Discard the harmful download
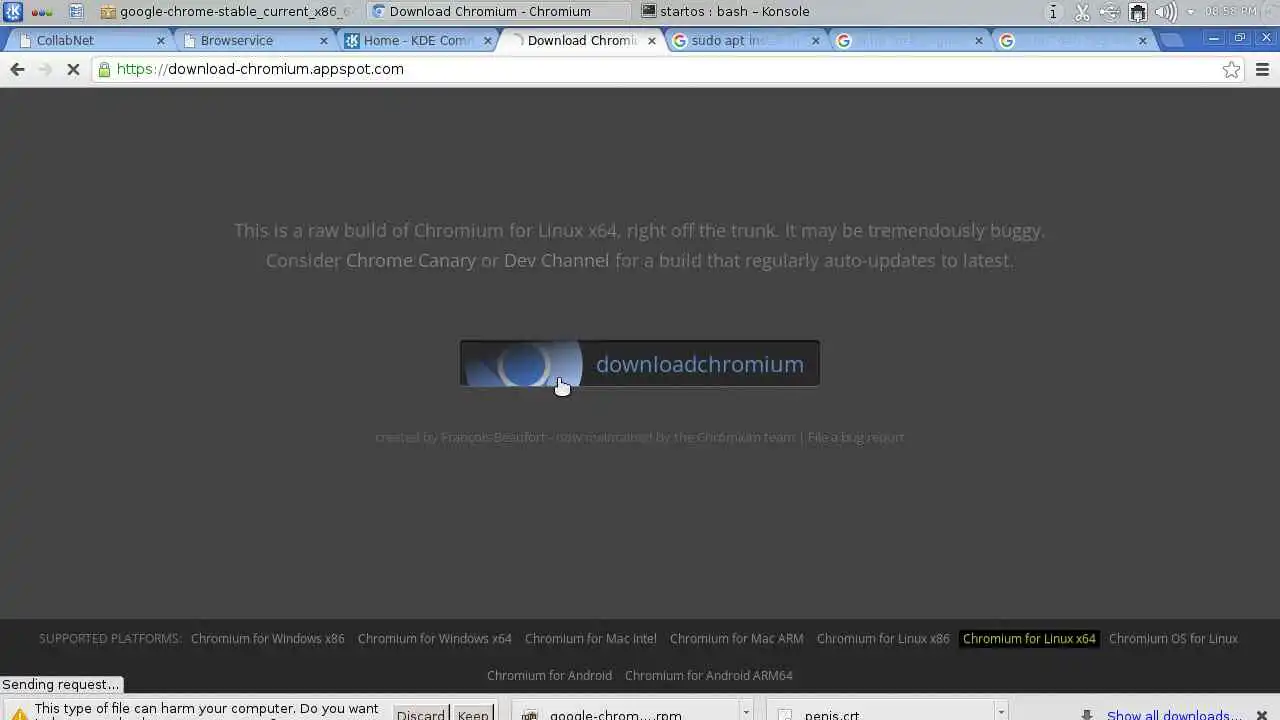The height and width of the screenshot is (720, 1280). [421, 714]
